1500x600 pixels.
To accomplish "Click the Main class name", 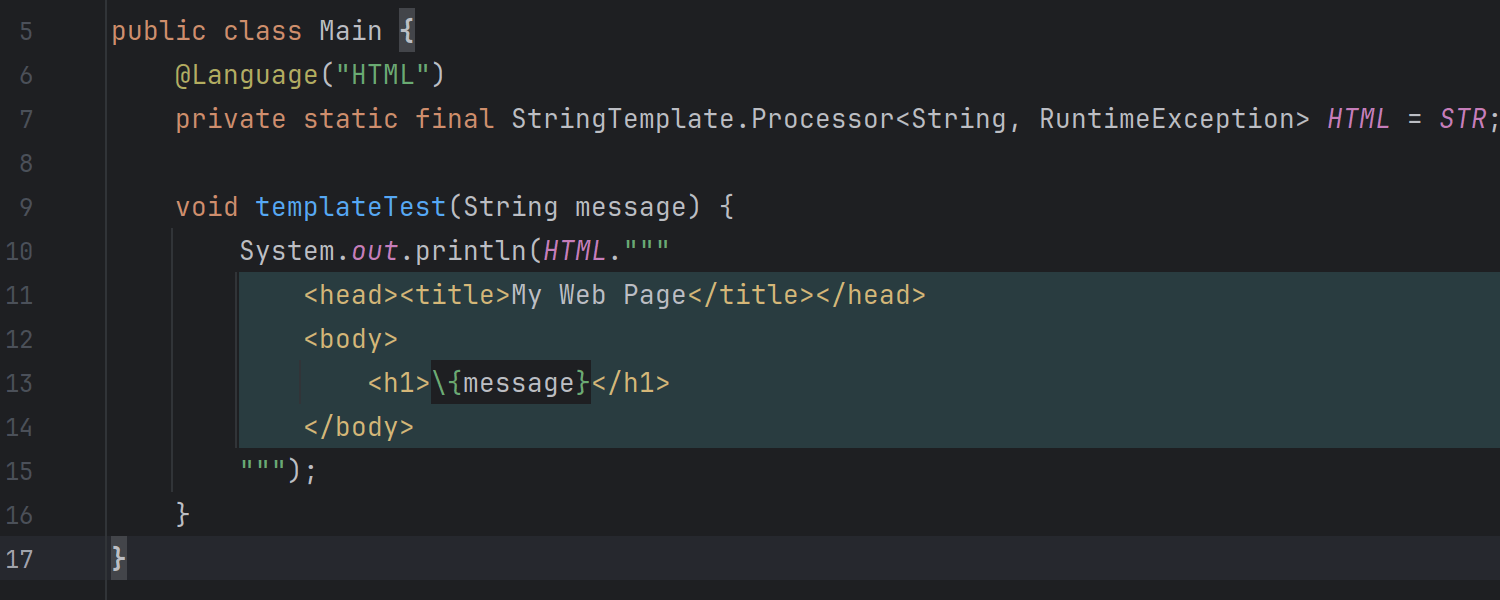I will (350, 31).
